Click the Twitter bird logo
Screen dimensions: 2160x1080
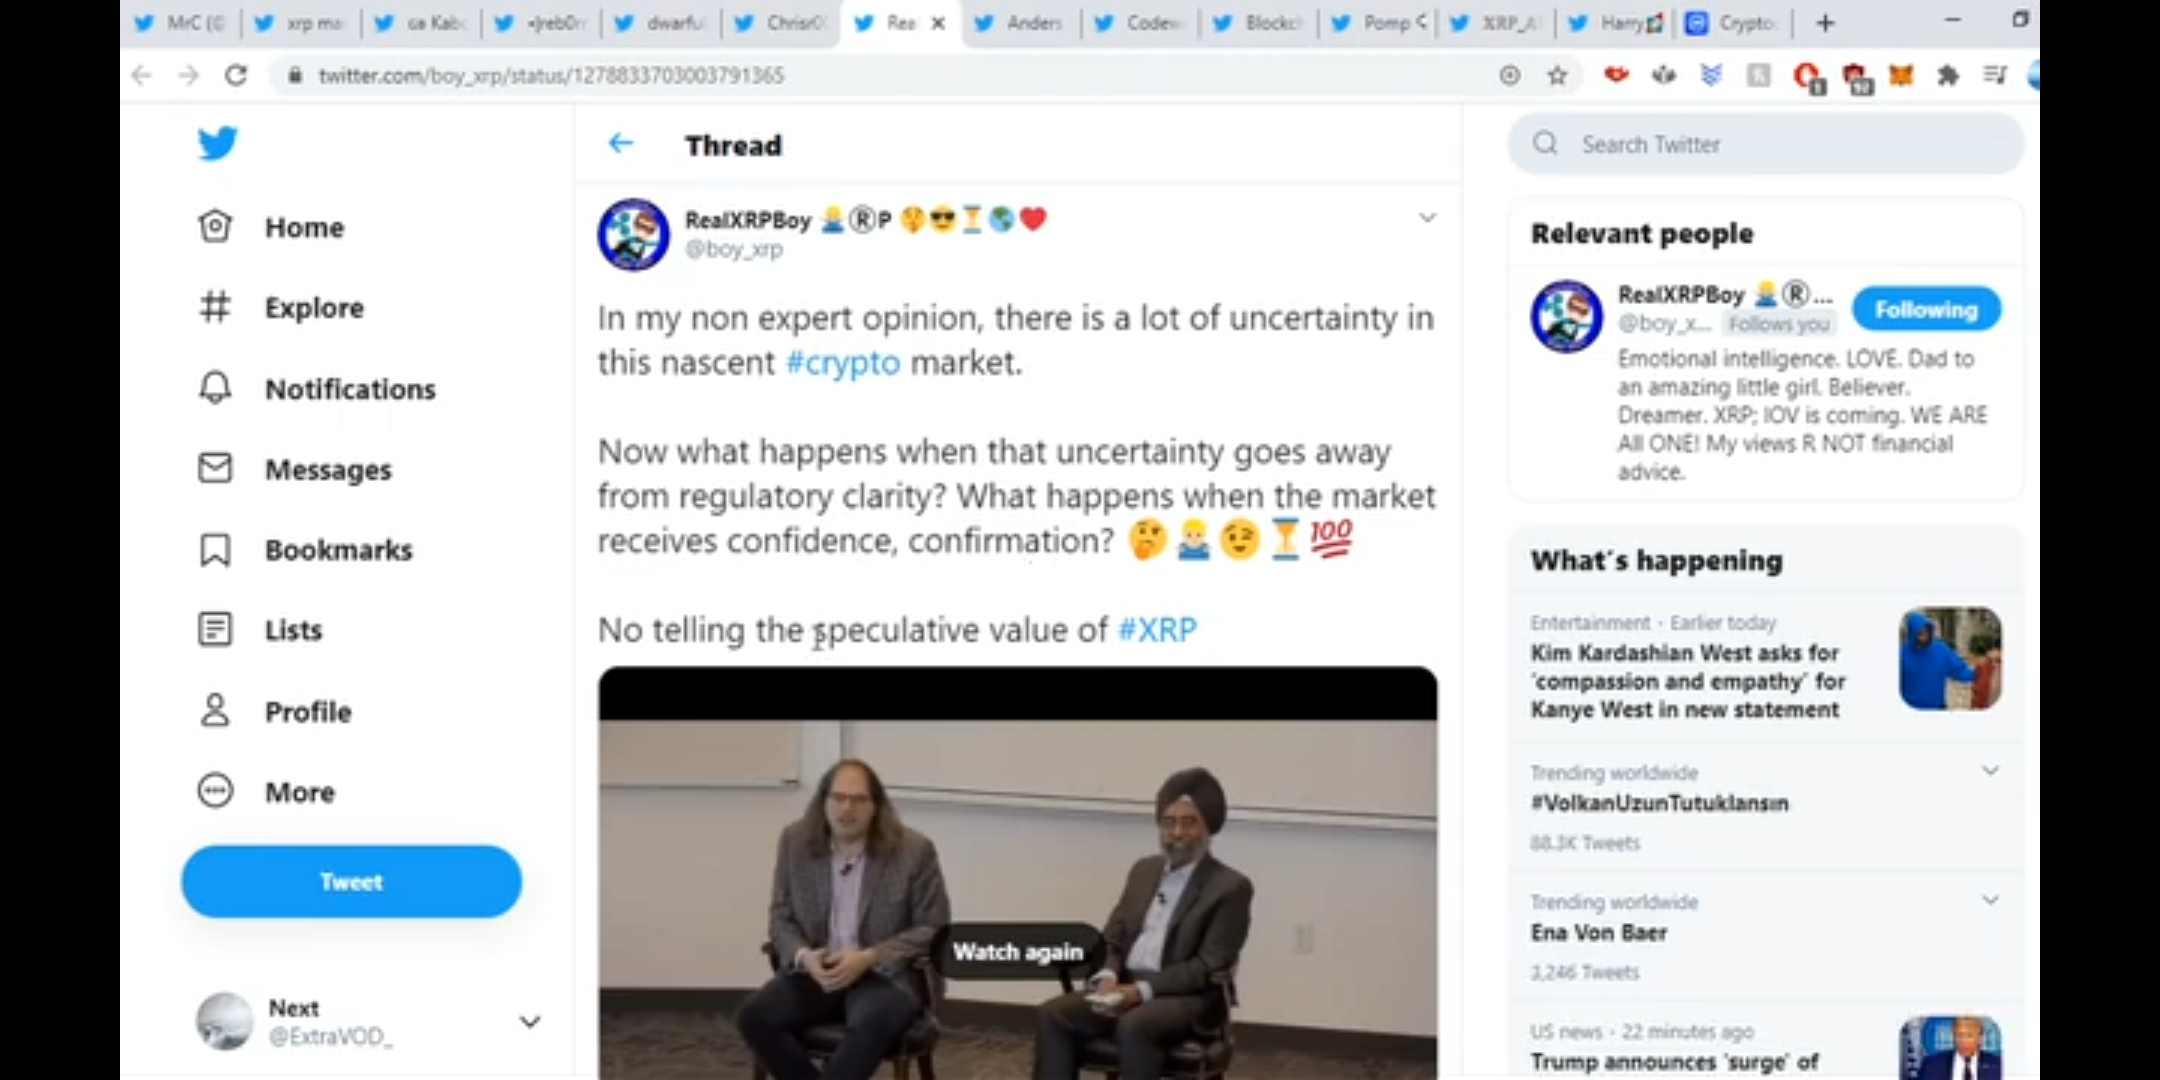(x=217, y=143)
